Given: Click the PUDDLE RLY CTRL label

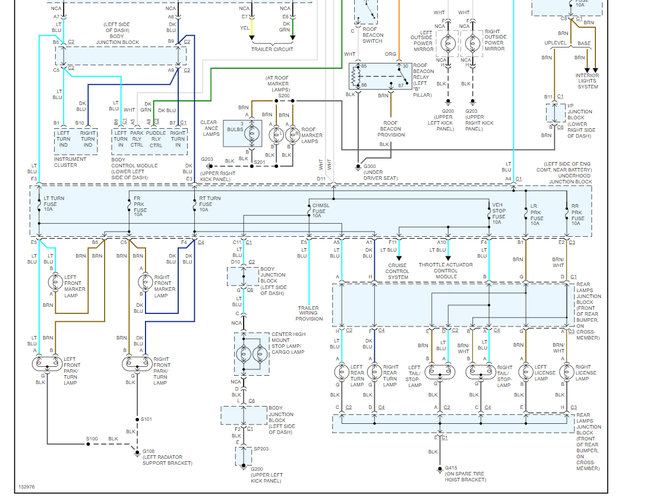Looking at the screenshot, I should [x=156, y=139].
